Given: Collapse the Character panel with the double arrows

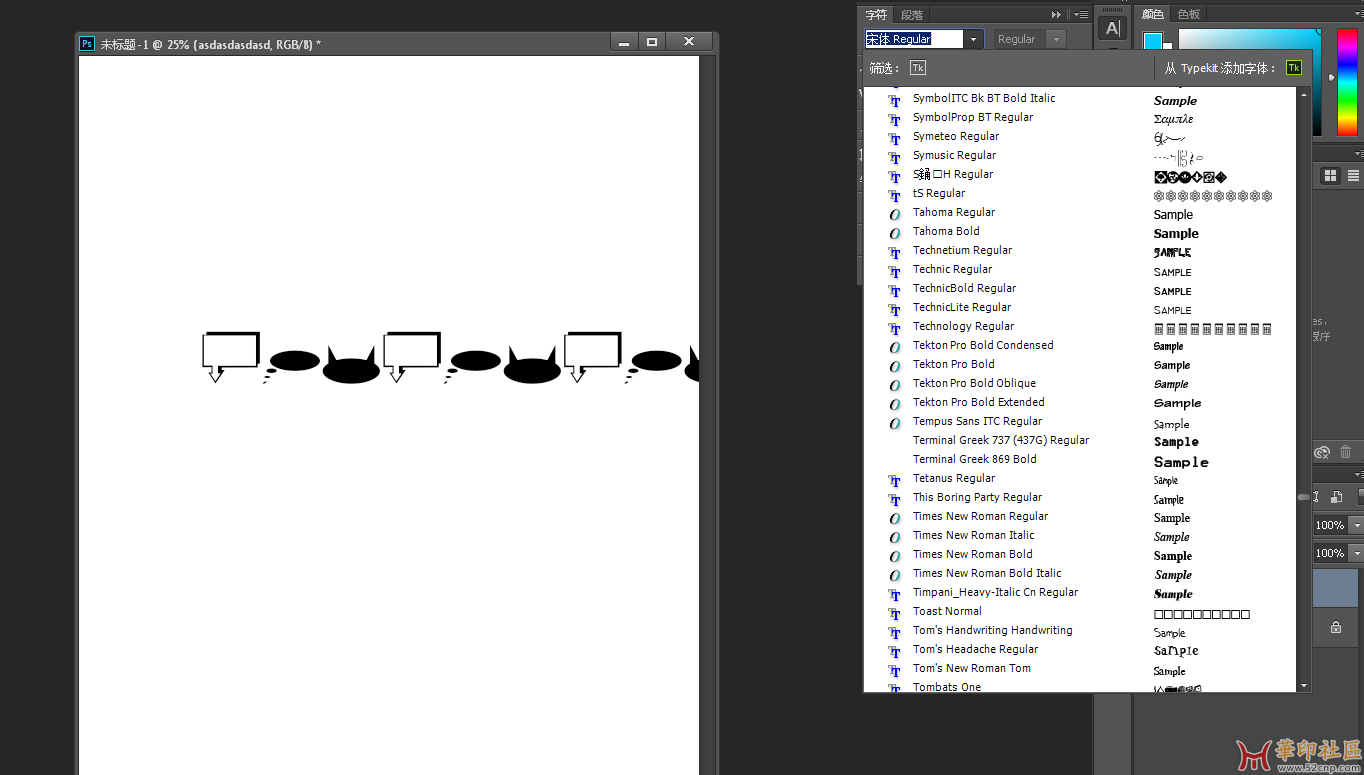Looking at the screenshot, I should click(1056, 14).
